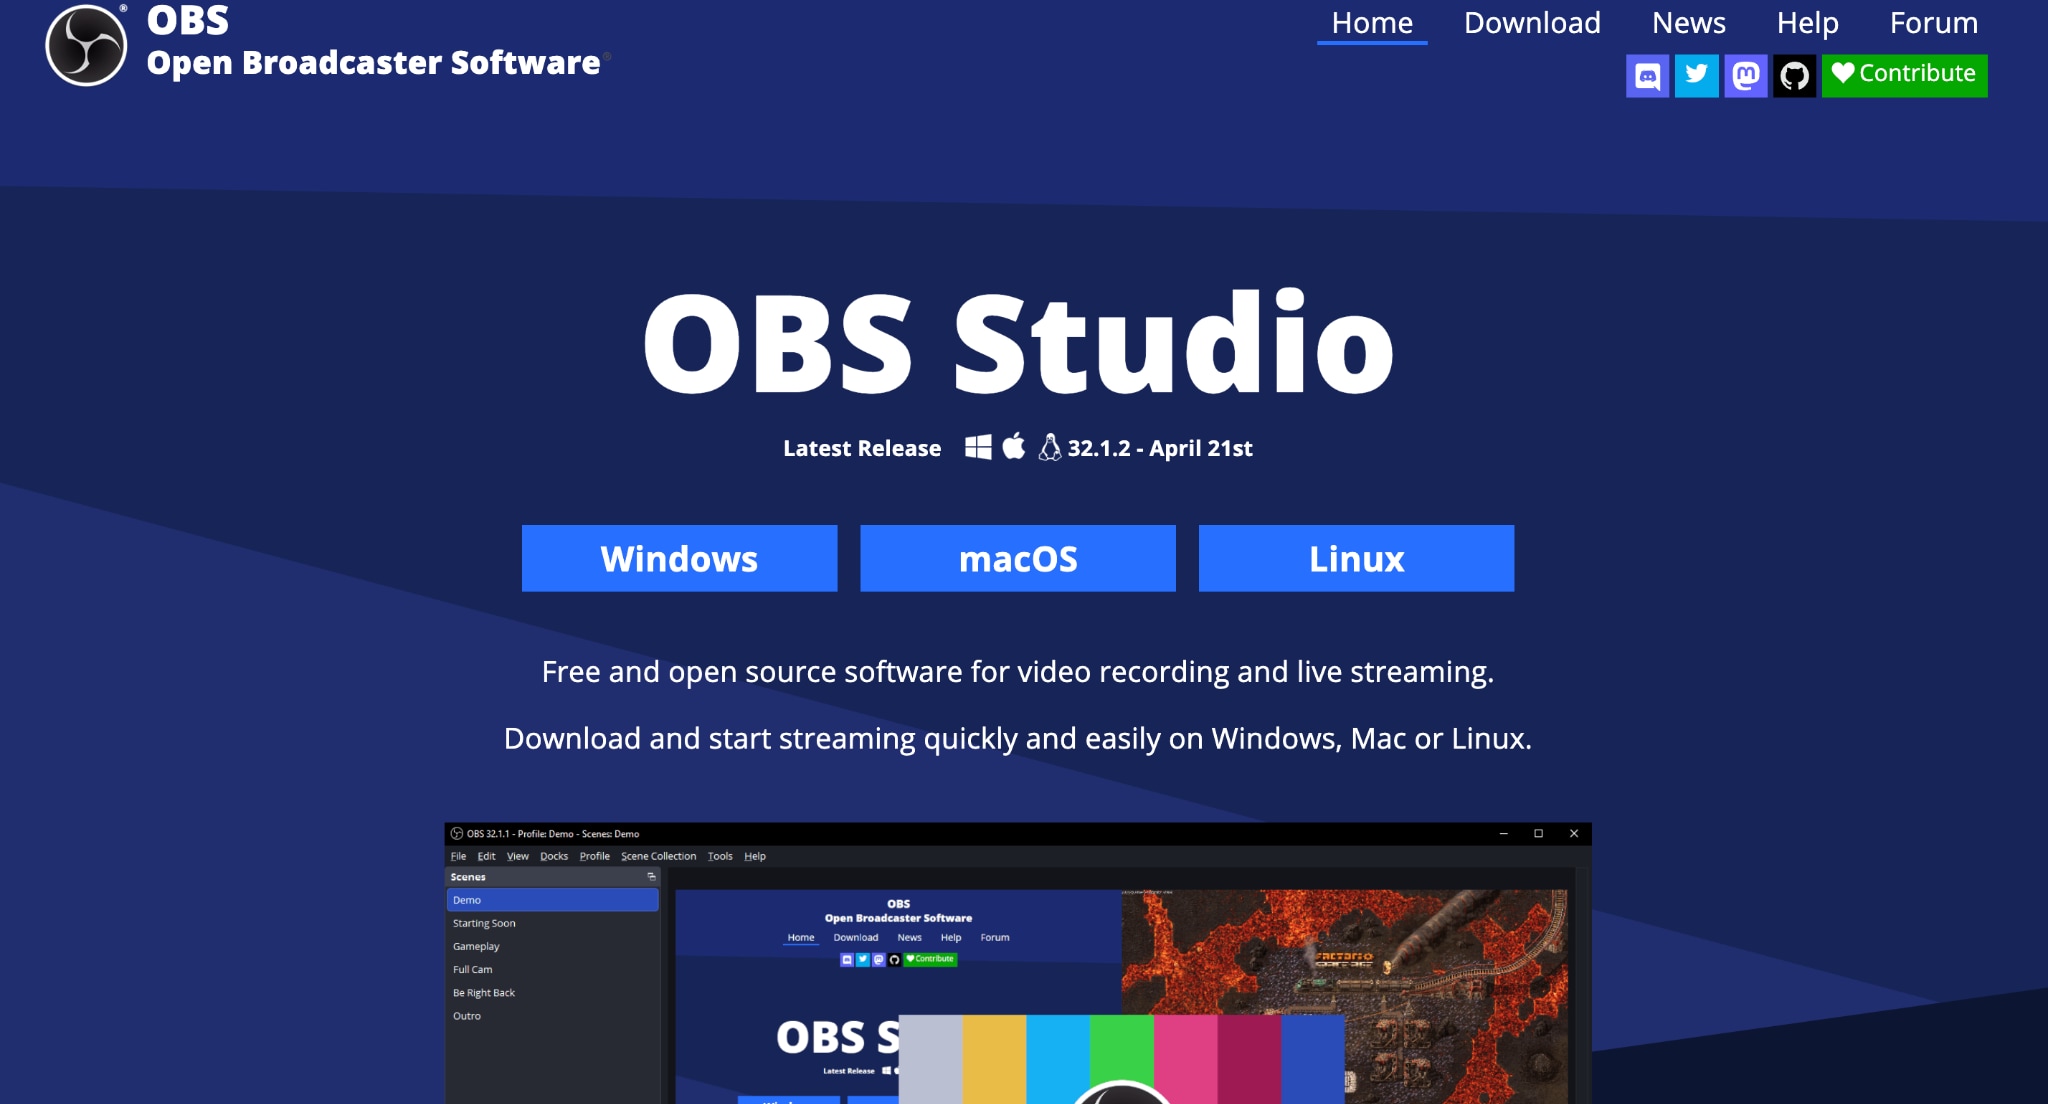Click Docks menu in OBS screenshot
Viewport: 2048px width, 1104px height.
point(554,856)
